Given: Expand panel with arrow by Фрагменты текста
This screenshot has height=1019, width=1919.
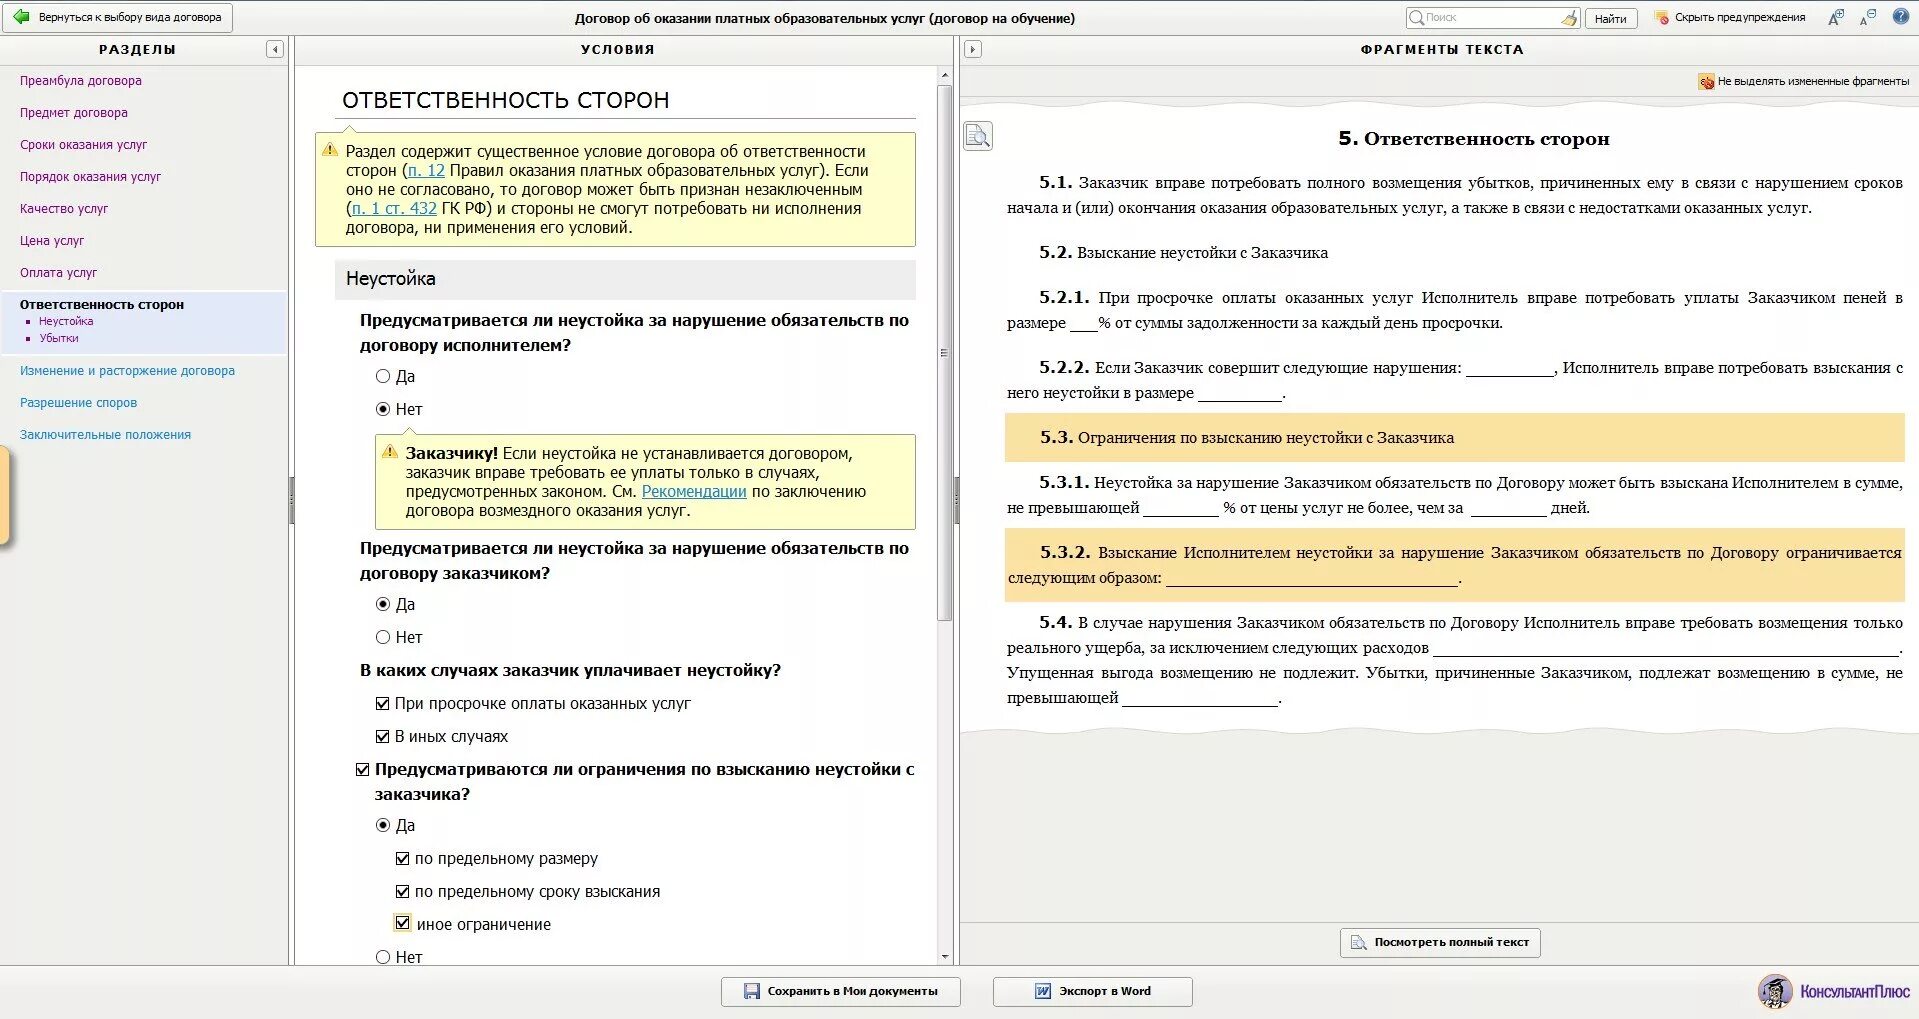Looking at the screenshot, I should (972, 49).
